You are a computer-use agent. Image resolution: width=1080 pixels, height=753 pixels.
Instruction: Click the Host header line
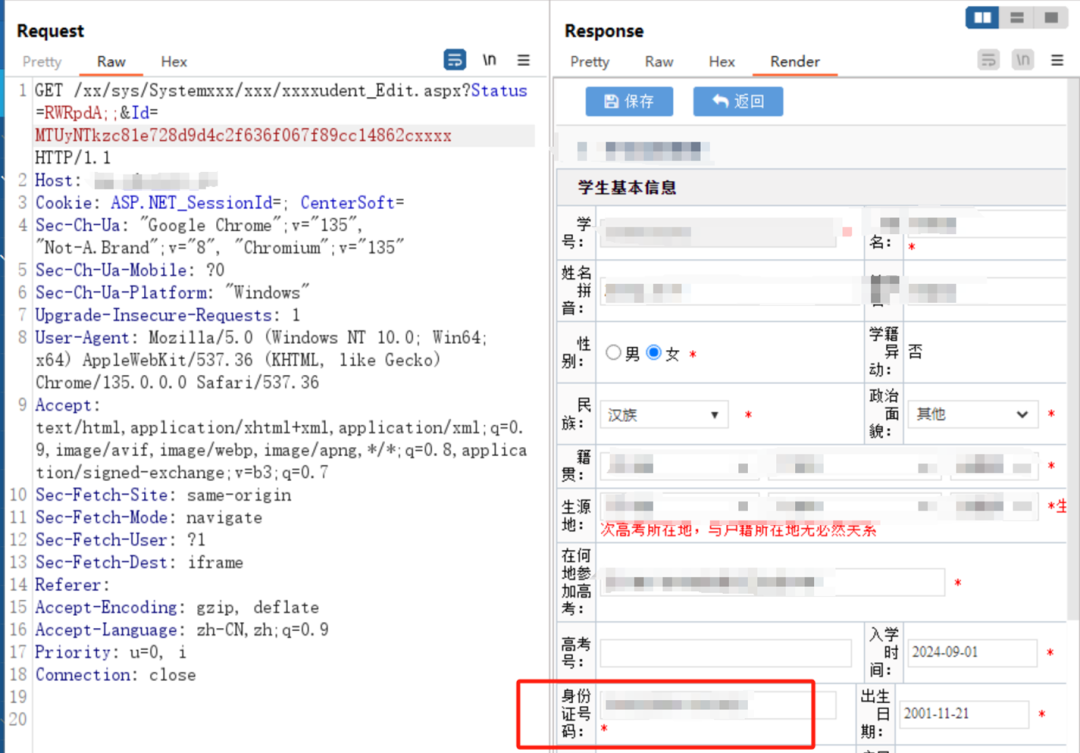point(126,180)
